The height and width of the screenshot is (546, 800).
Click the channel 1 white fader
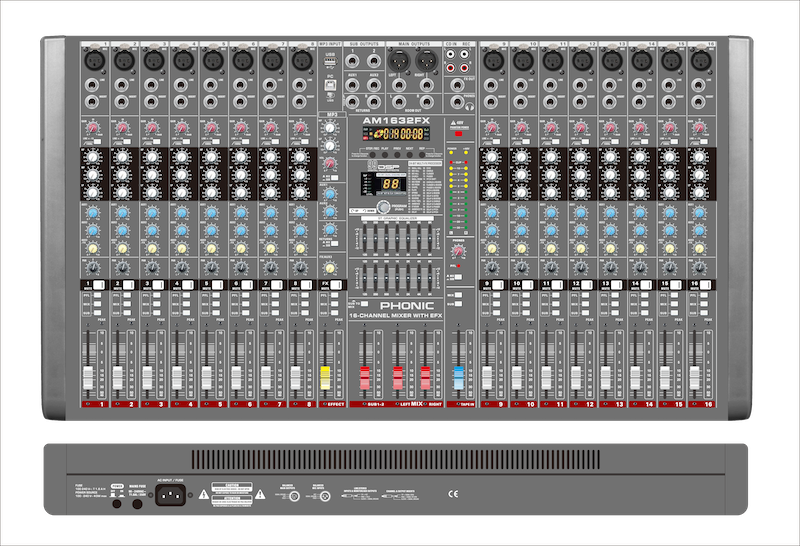click(x=88, y=378)
